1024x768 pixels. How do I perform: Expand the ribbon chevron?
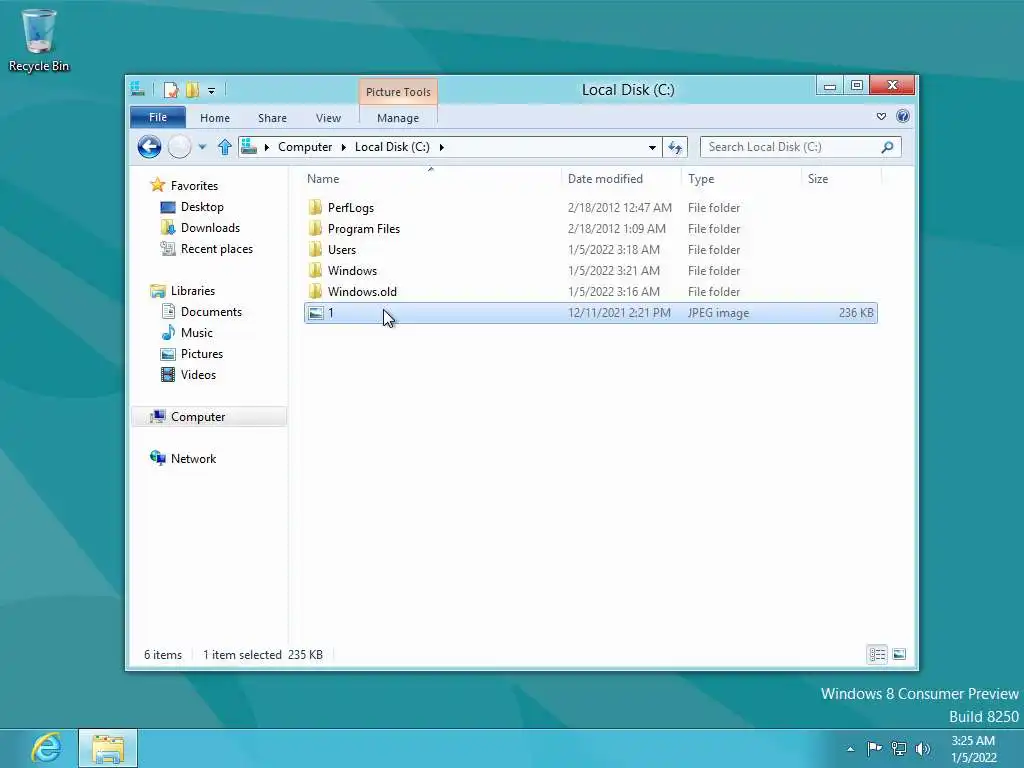(881, 116)
